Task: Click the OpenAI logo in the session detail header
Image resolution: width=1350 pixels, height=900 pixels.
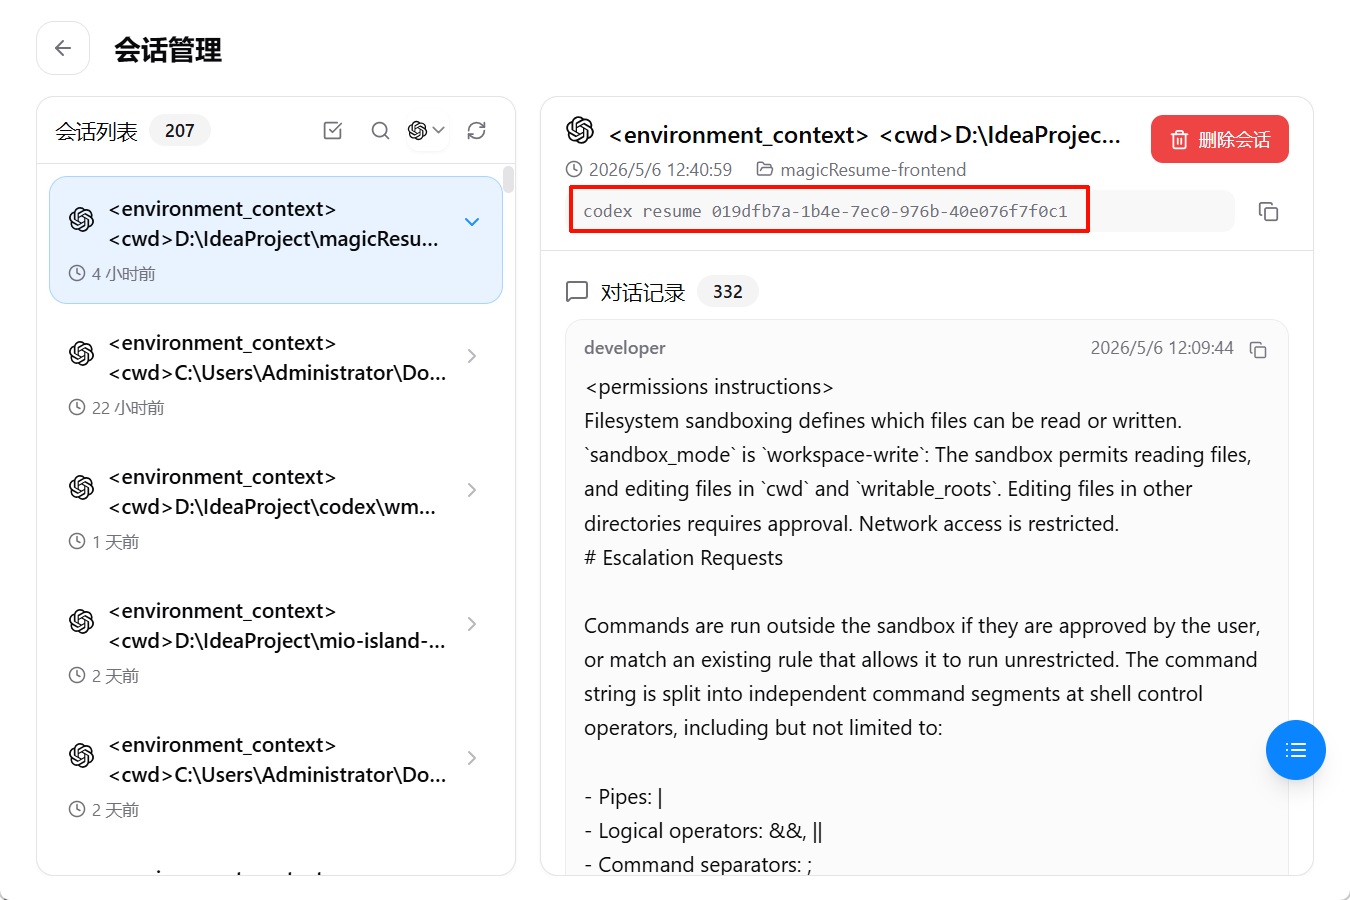Action: click(580, 130)
